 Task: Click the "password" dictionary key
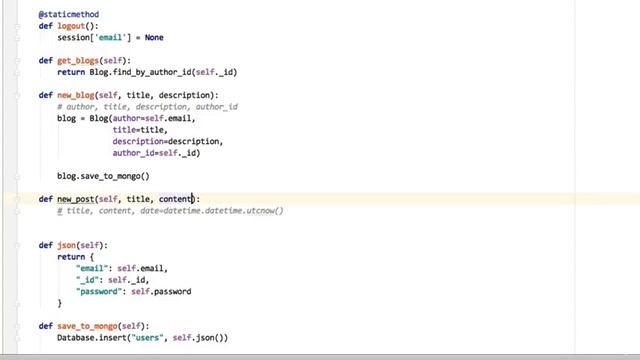coord(99,291)
